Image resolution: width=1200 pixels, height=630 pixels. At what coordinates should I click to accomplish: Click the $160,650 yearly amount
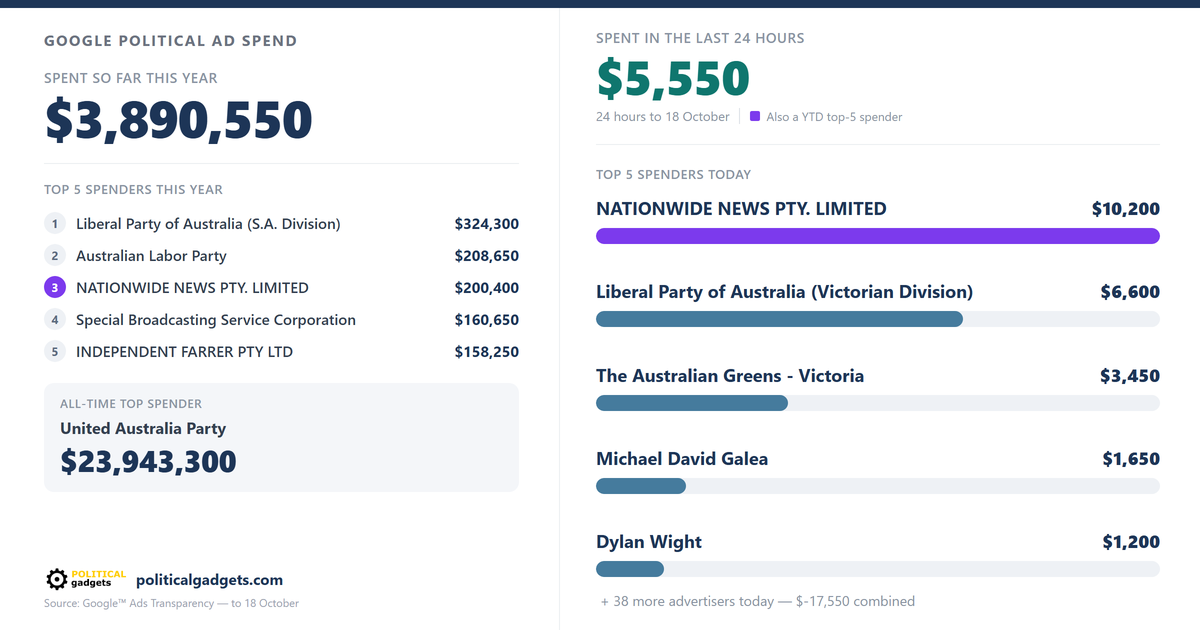pyautogui.click(x=487, y=320)
